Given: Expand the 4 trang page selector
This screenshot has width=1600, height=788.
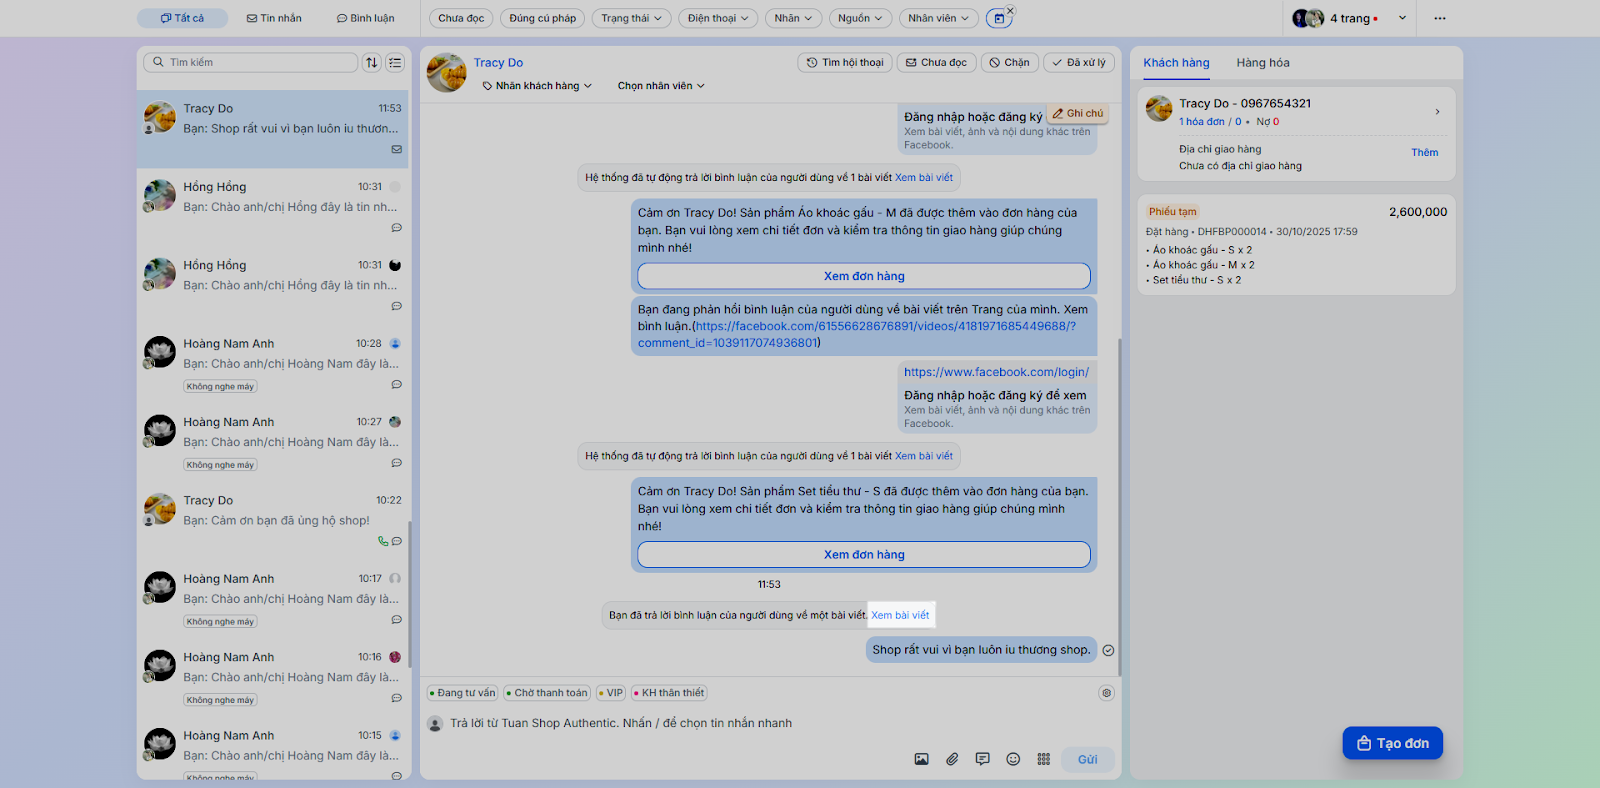Looking at the screenshot, I should coord(1402,18).
